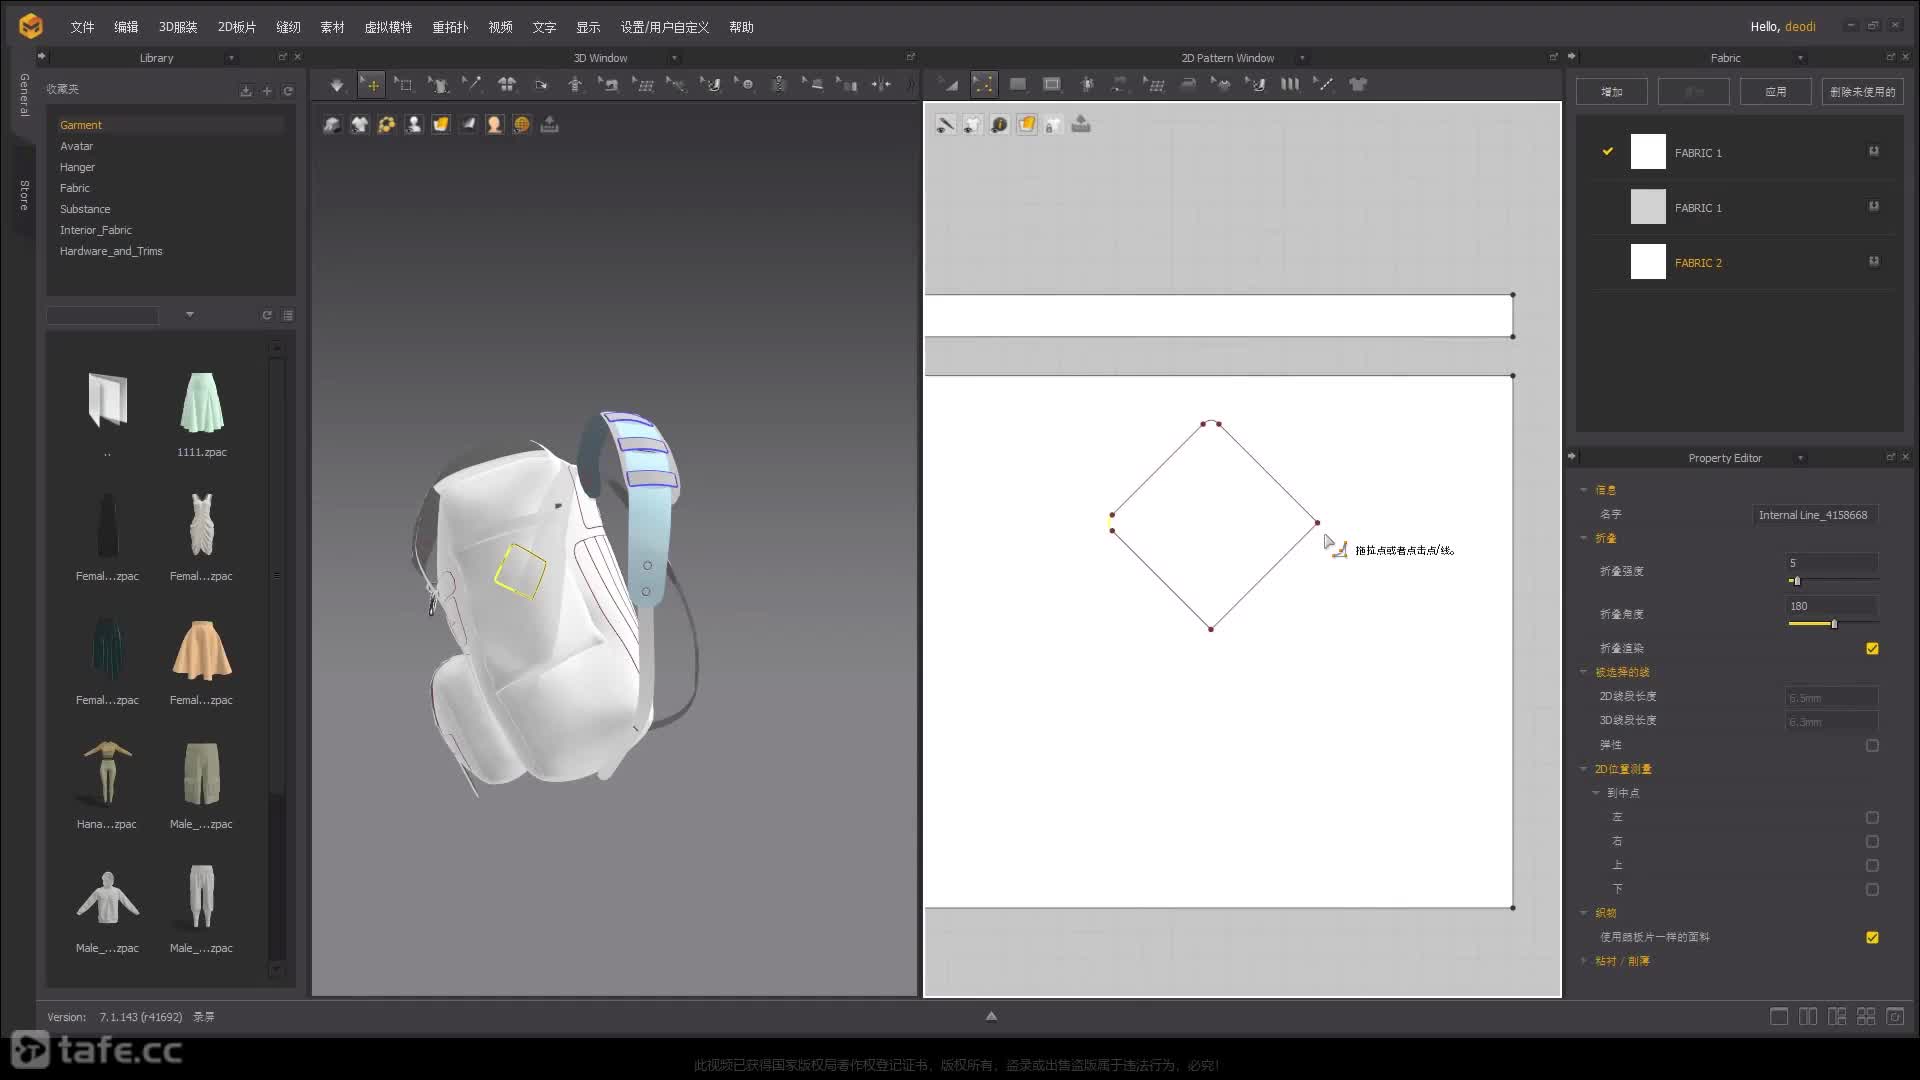Adjust the 折叠角度 slider
The width and height of the screenshot is (1920, 1080).
[x=1833, y=624]
